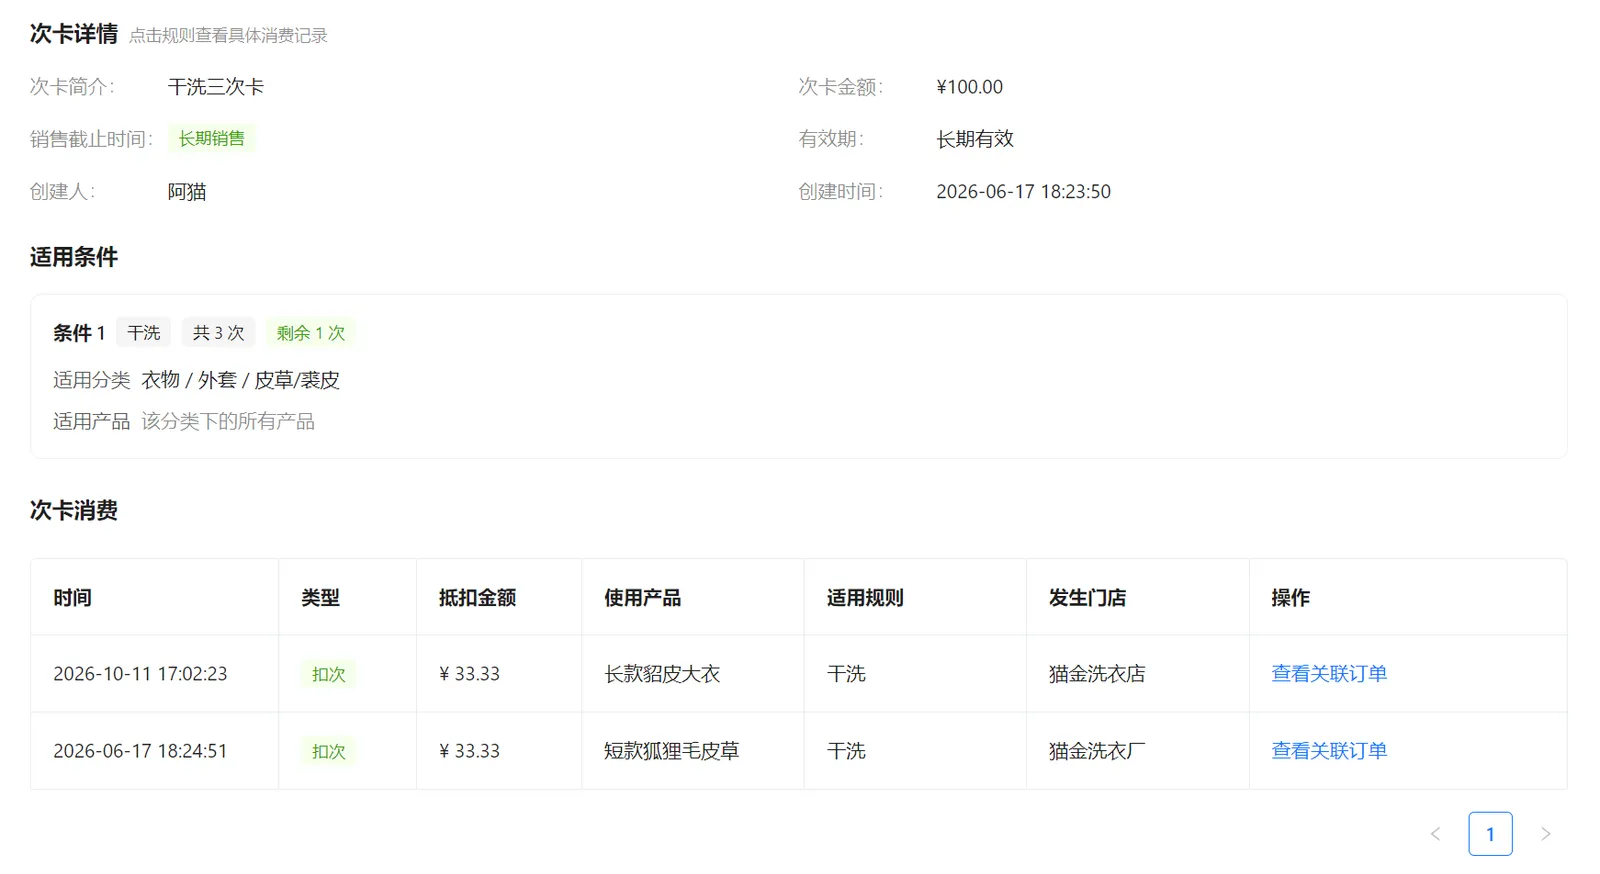Click the creator name 阿猫
1600x874 pixels.
click(187, 192)
